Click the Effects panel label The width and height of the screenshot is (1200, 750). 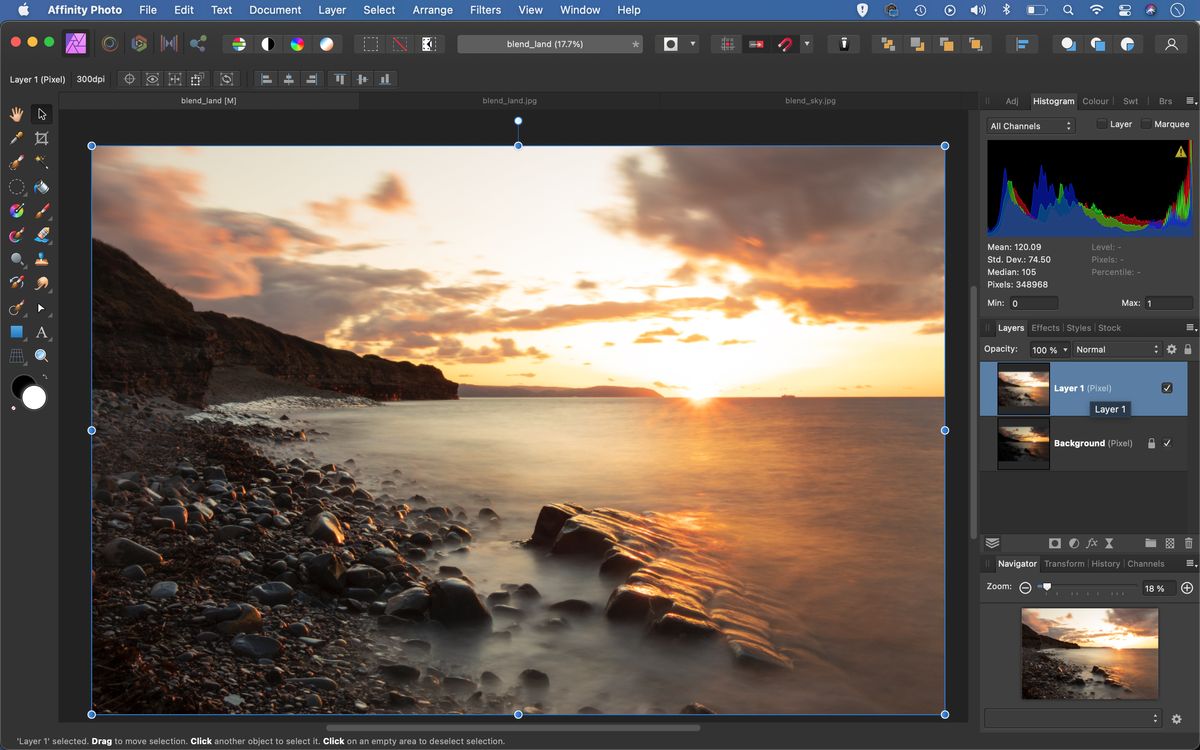1045,327
